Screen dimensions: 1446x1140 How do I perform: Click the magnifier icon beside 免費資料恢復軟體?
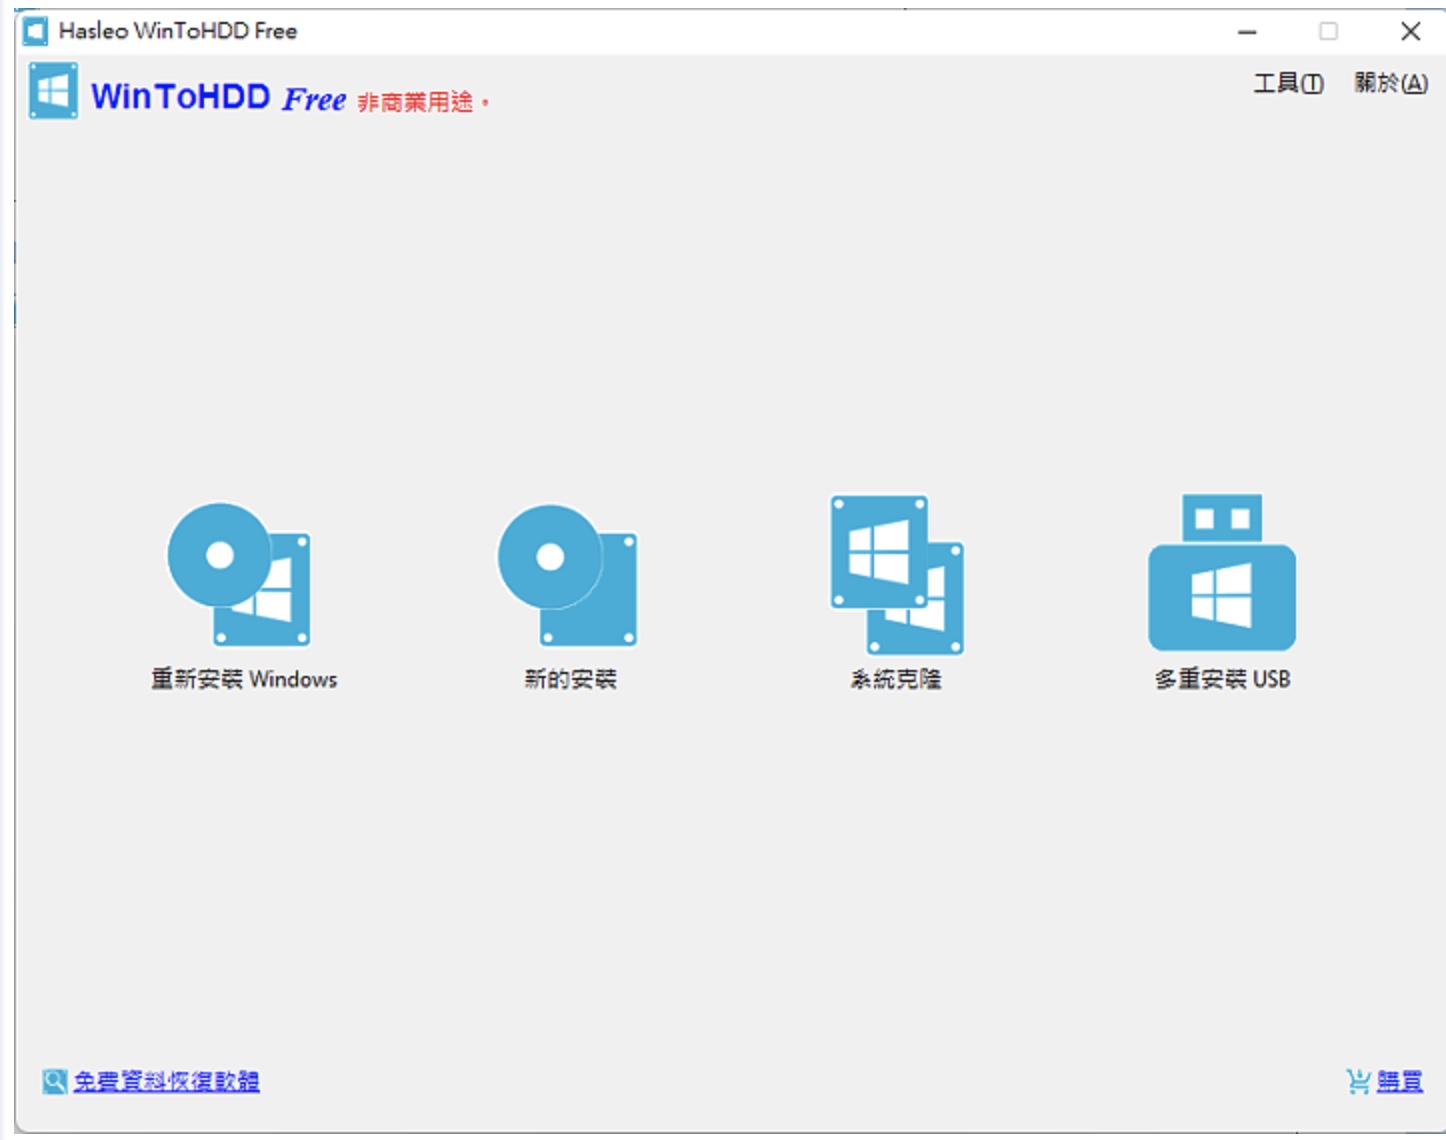[55, 1081]
